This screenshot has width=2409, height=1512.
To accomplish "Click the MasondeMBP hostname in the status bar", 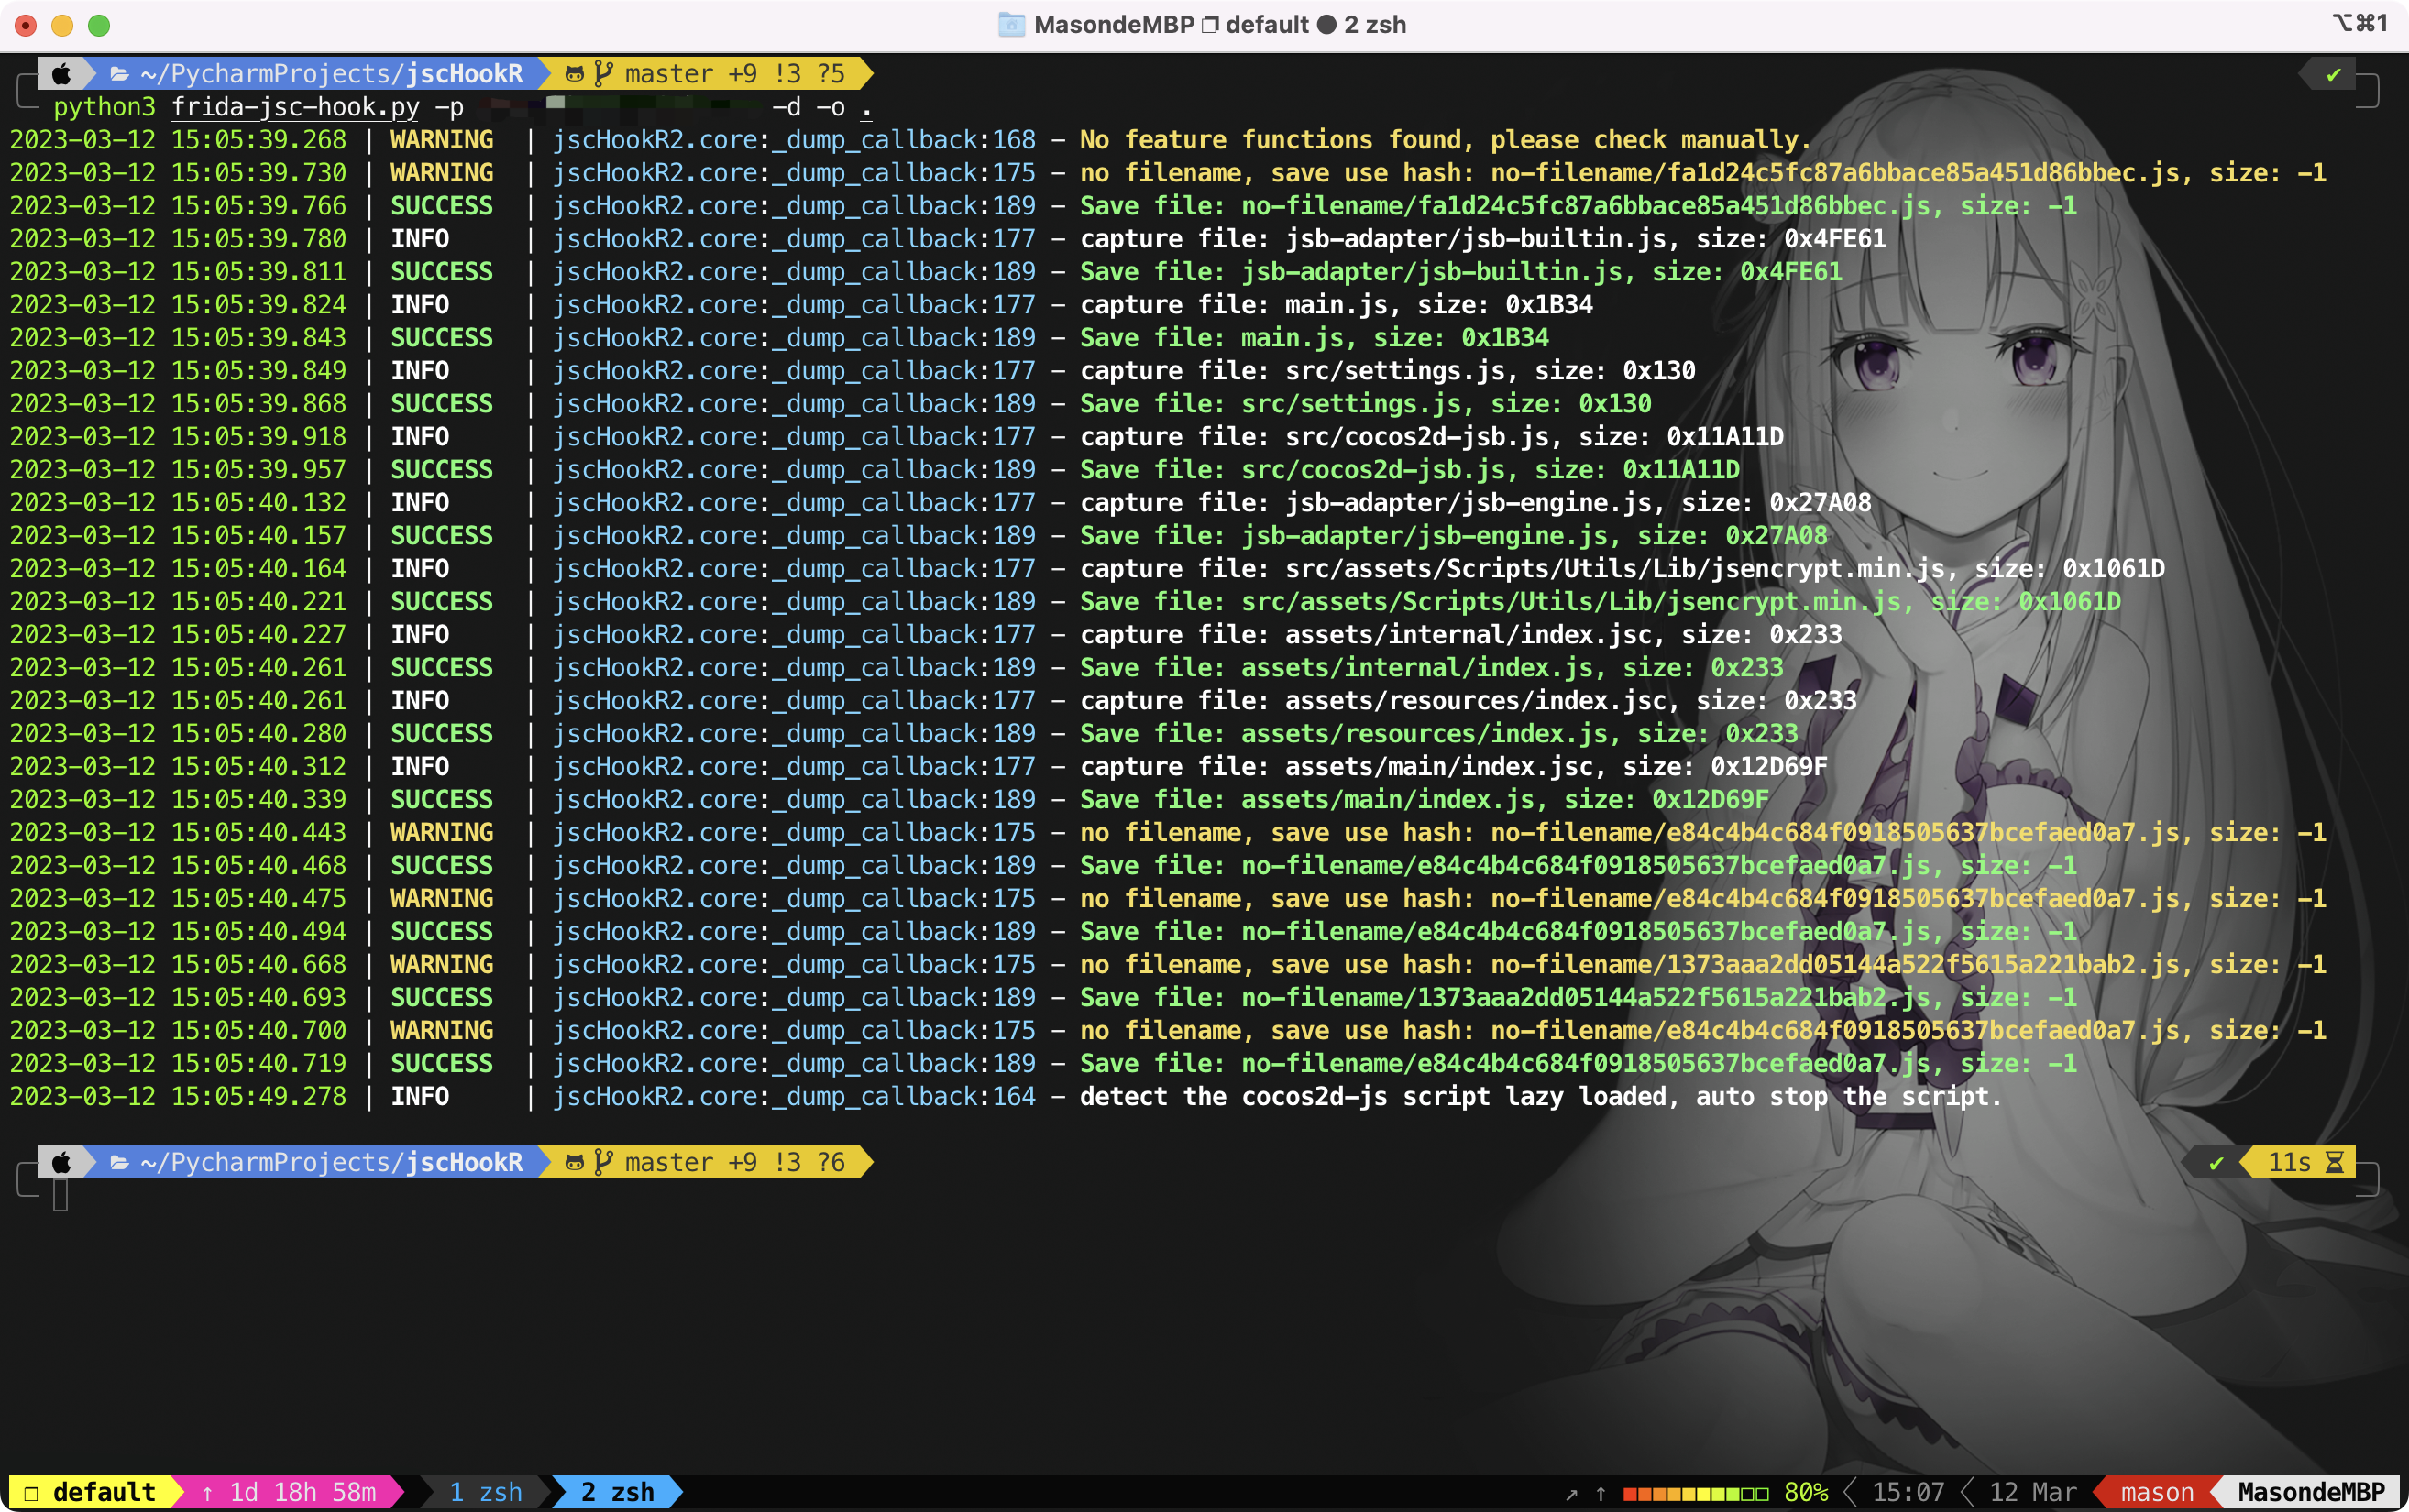I will tap(2310, 1492).
